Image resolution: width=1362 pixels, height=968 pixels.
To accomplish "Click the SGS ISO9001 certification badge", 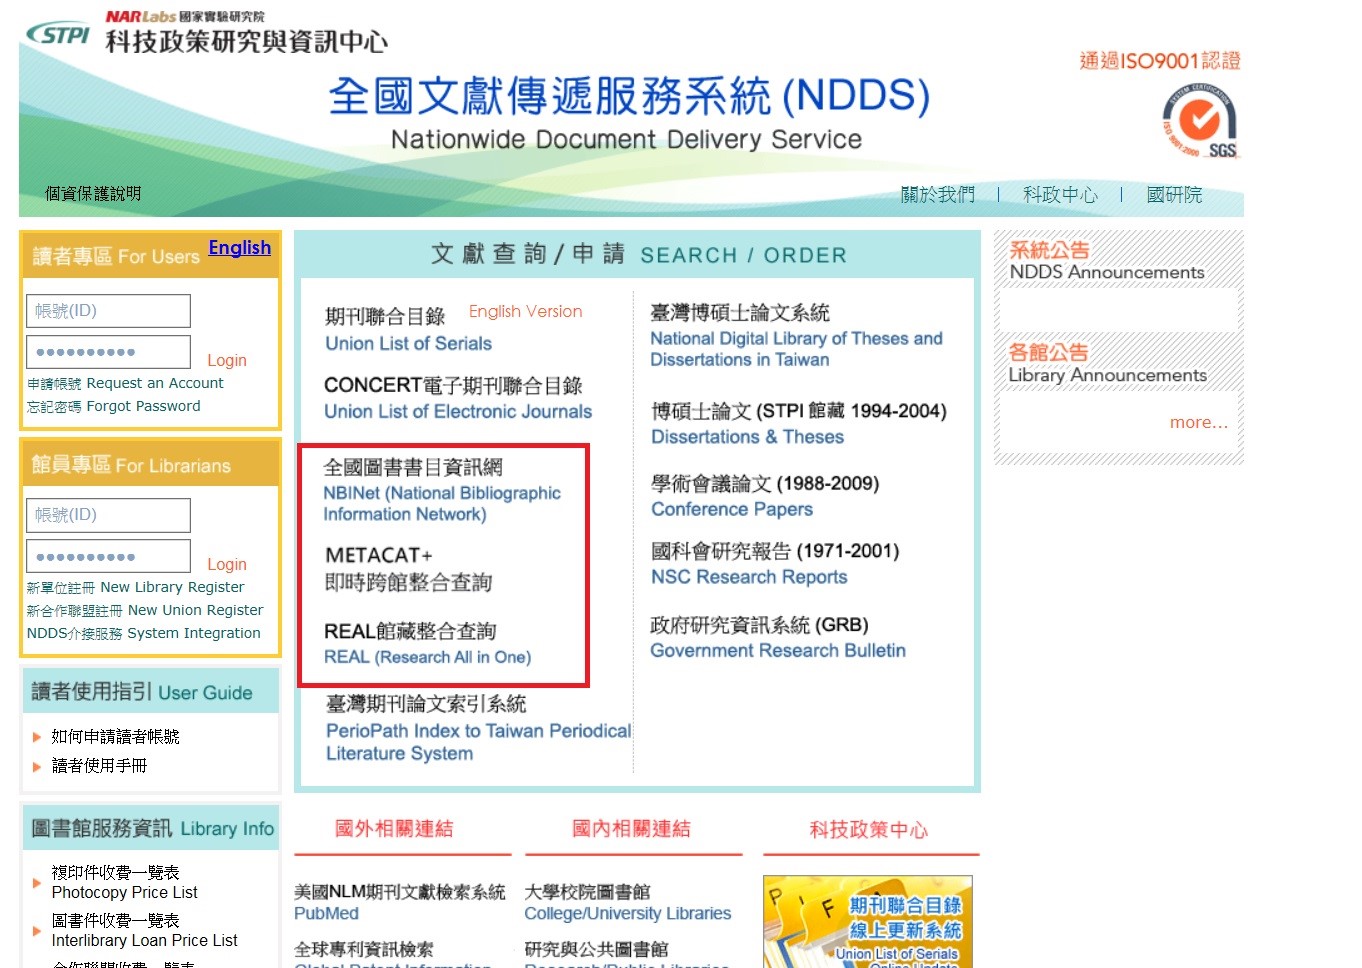I will point(1200,122).
